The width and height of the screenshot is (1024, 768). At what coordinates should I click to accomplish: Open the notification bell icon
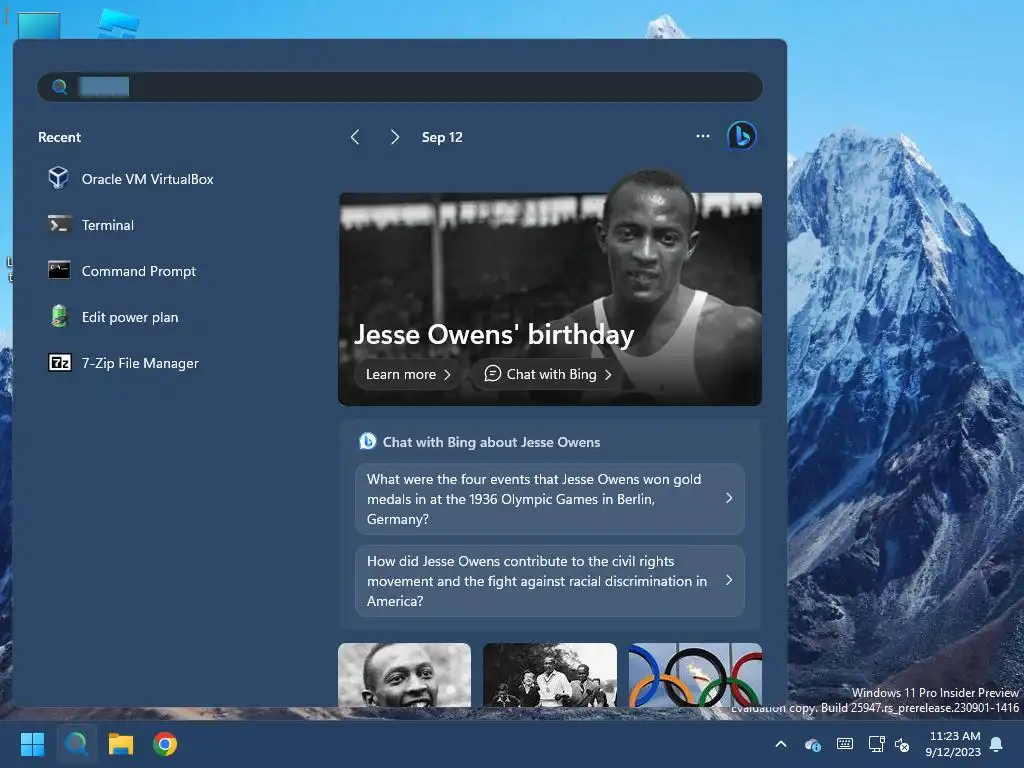click(997, 744)
